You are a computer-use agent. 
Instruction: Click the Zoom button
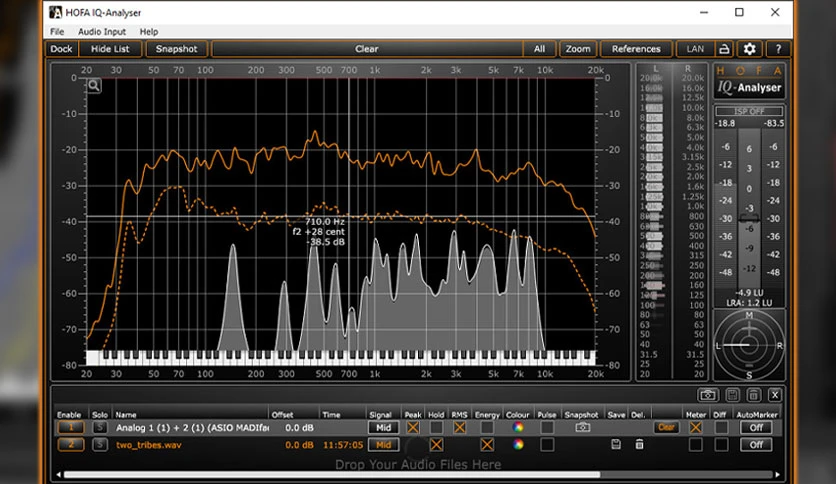(578, 49)
